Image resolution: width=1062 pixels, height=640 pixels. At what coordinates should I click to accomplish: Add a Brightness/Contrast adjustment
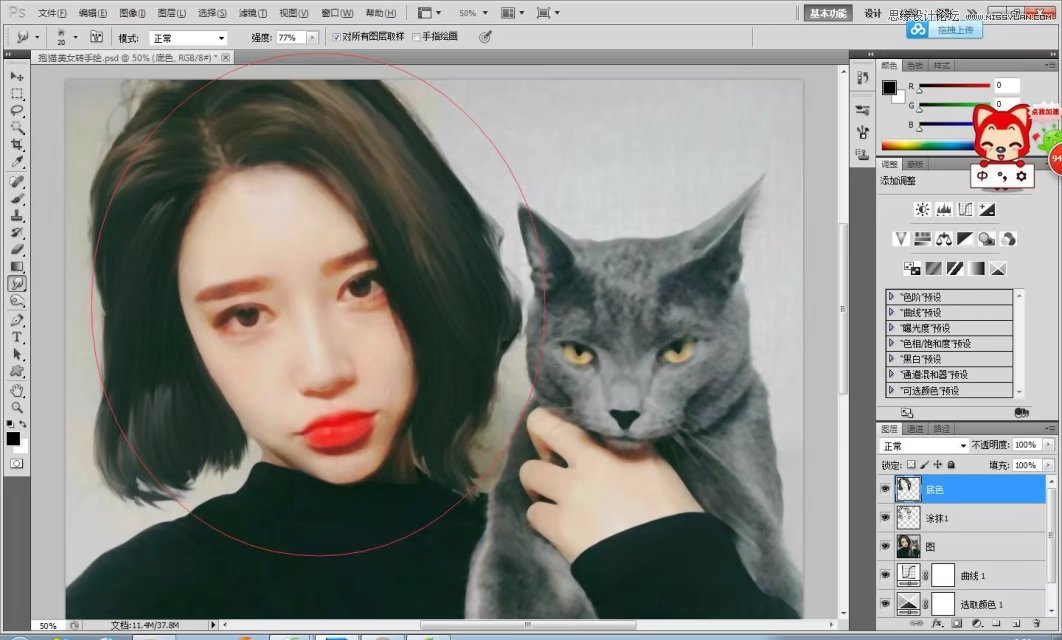click(x=922, y=209)
